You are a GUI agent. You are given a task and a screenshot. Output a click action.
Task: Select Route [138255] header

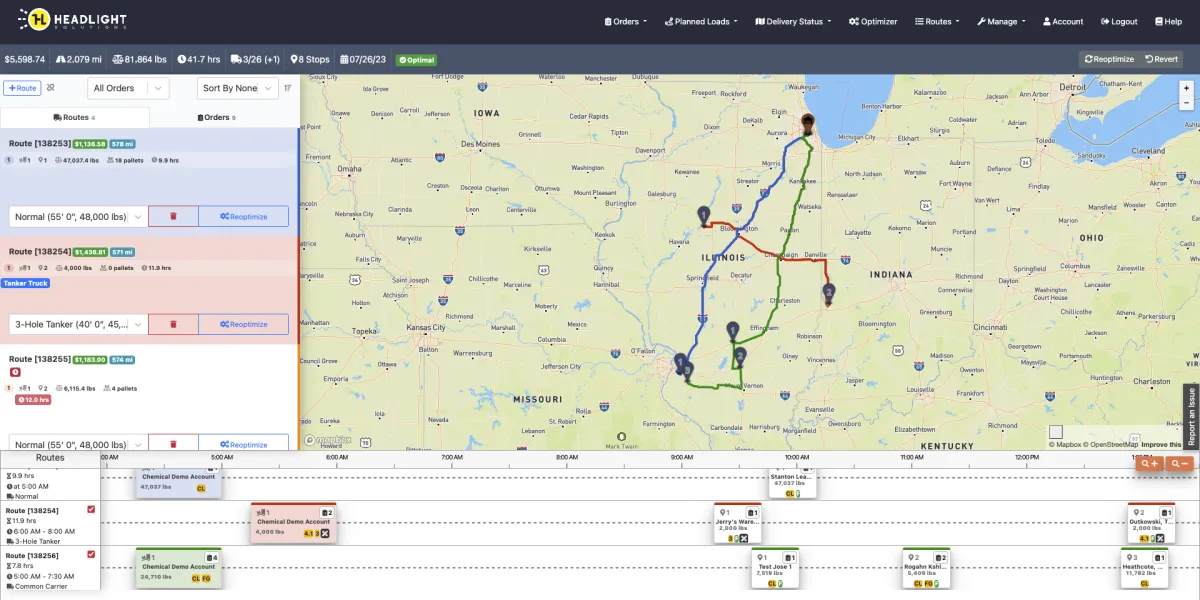pyautogui.click(x=40, y=359)
